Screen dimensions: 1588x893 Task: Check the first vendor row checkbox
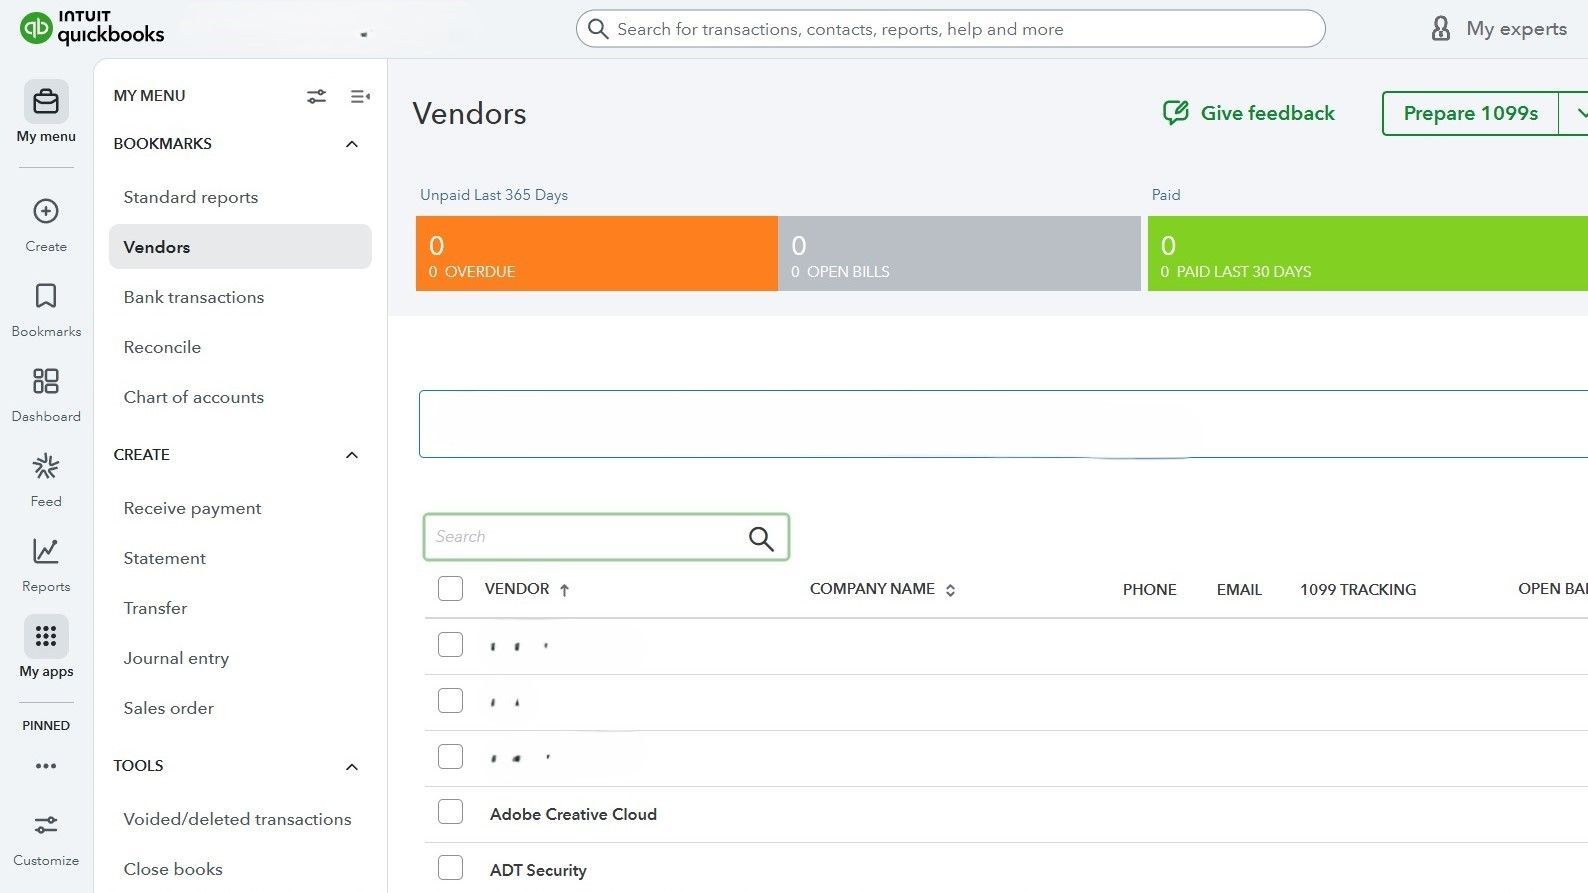pos(450,645)
